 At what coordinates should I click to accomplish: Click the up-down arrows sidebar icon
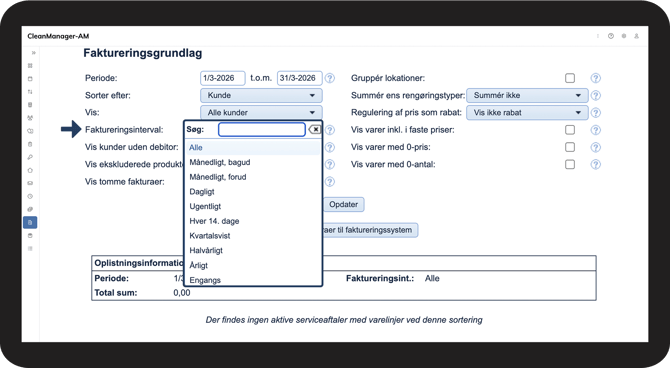[30, 91]
